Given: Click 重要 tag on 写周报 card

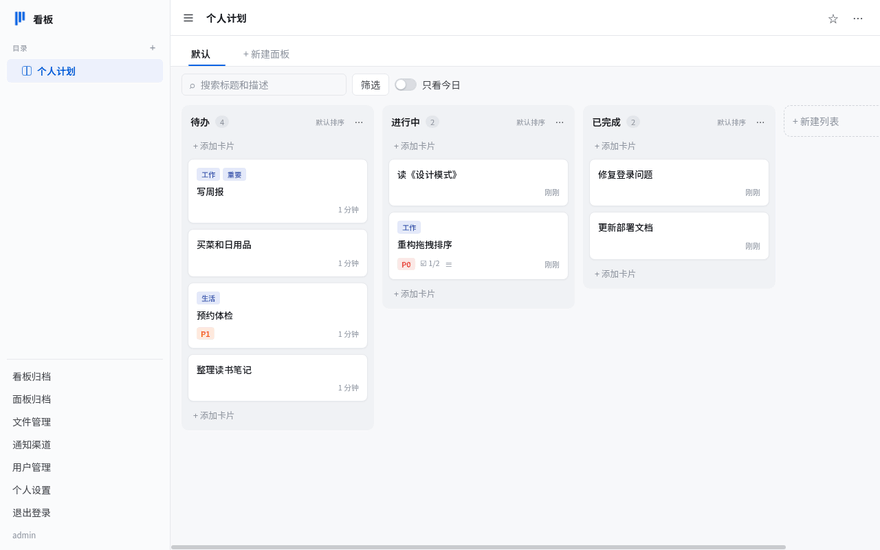Looking at the screenshot, I should (235, 175).
